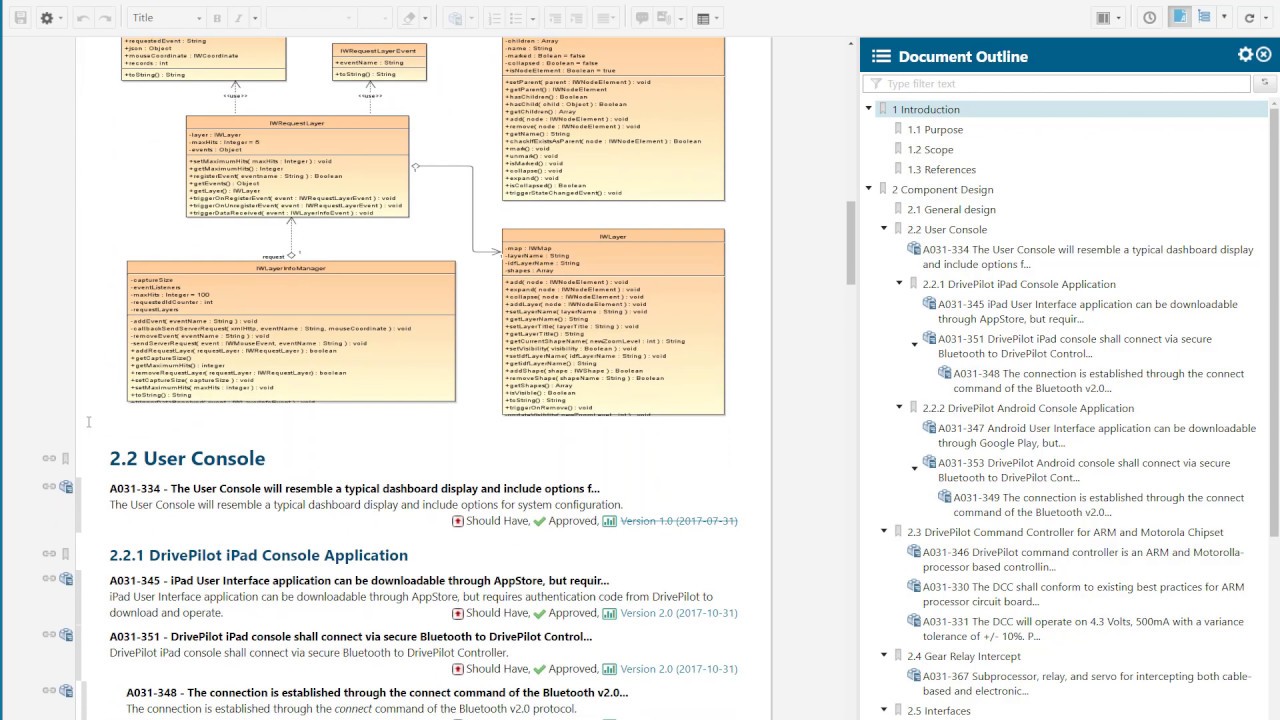Image resolution: width=1280 pixels, height=720 pixels.
Task: Click the add comment speech bubble icon
Action: tap(642, 18)
